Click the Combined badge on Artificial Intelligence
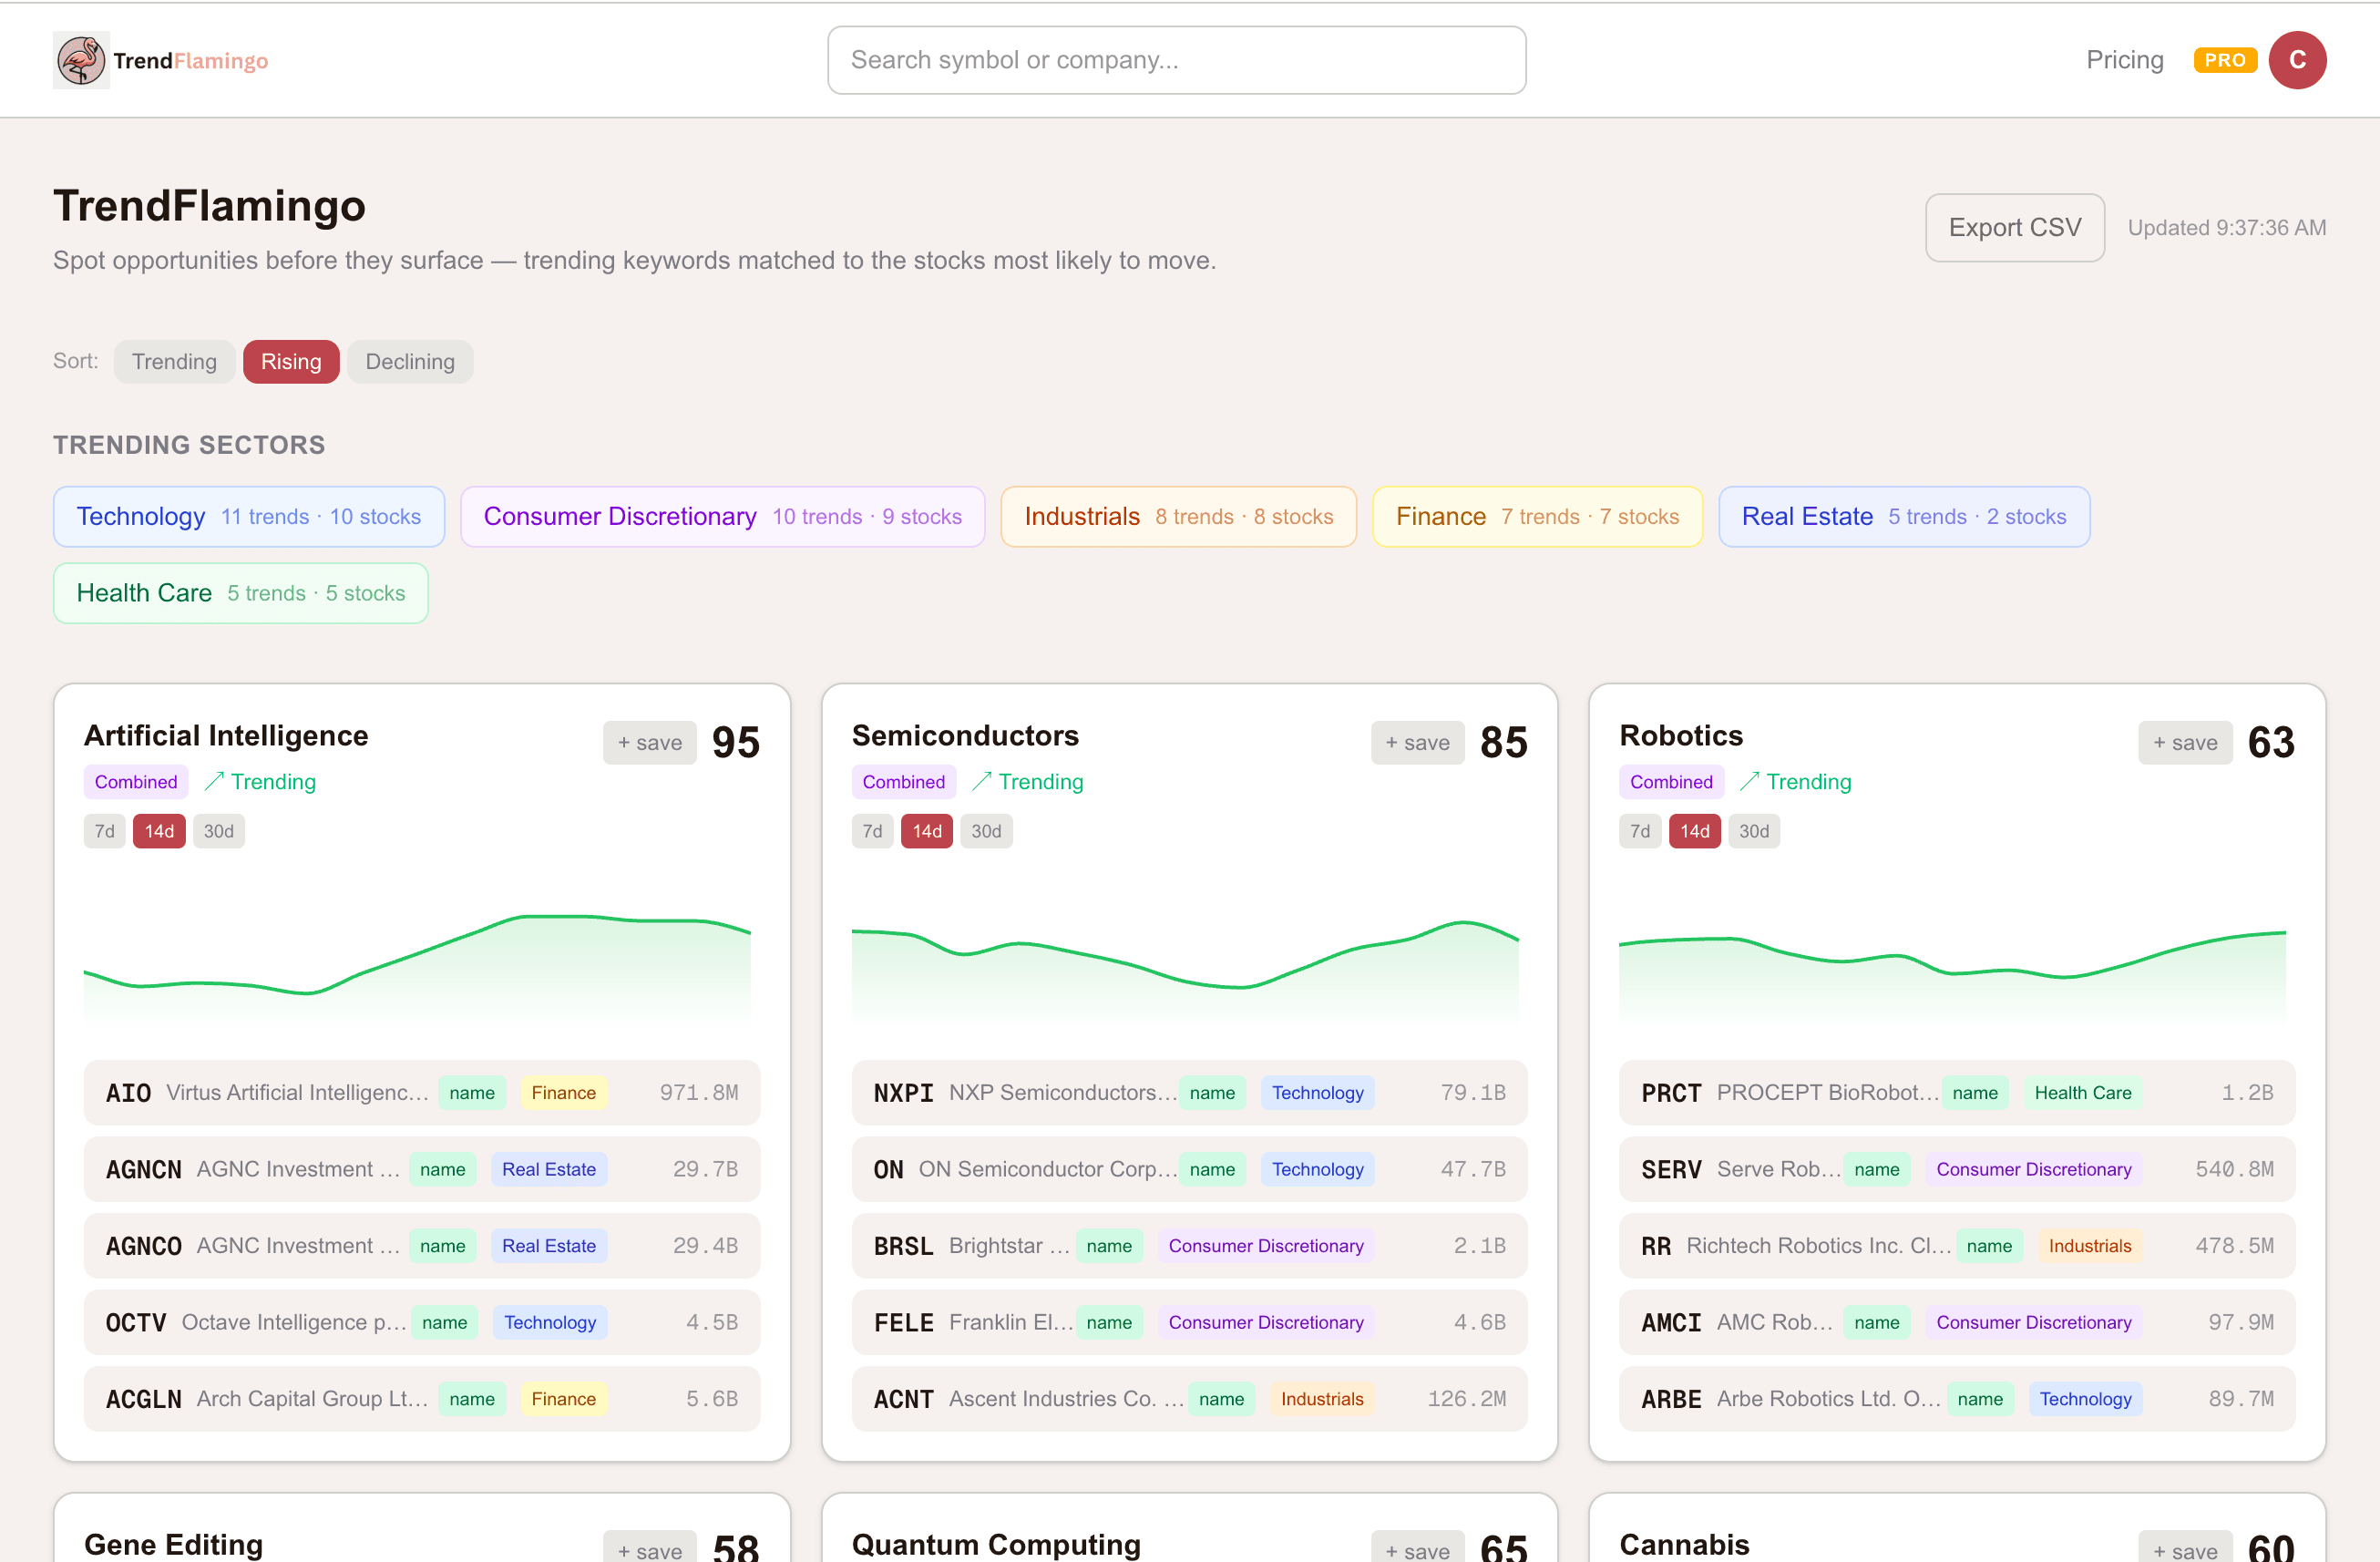Image resolution: width=2380 pixels, height=1562 pixels. (136, 782)
